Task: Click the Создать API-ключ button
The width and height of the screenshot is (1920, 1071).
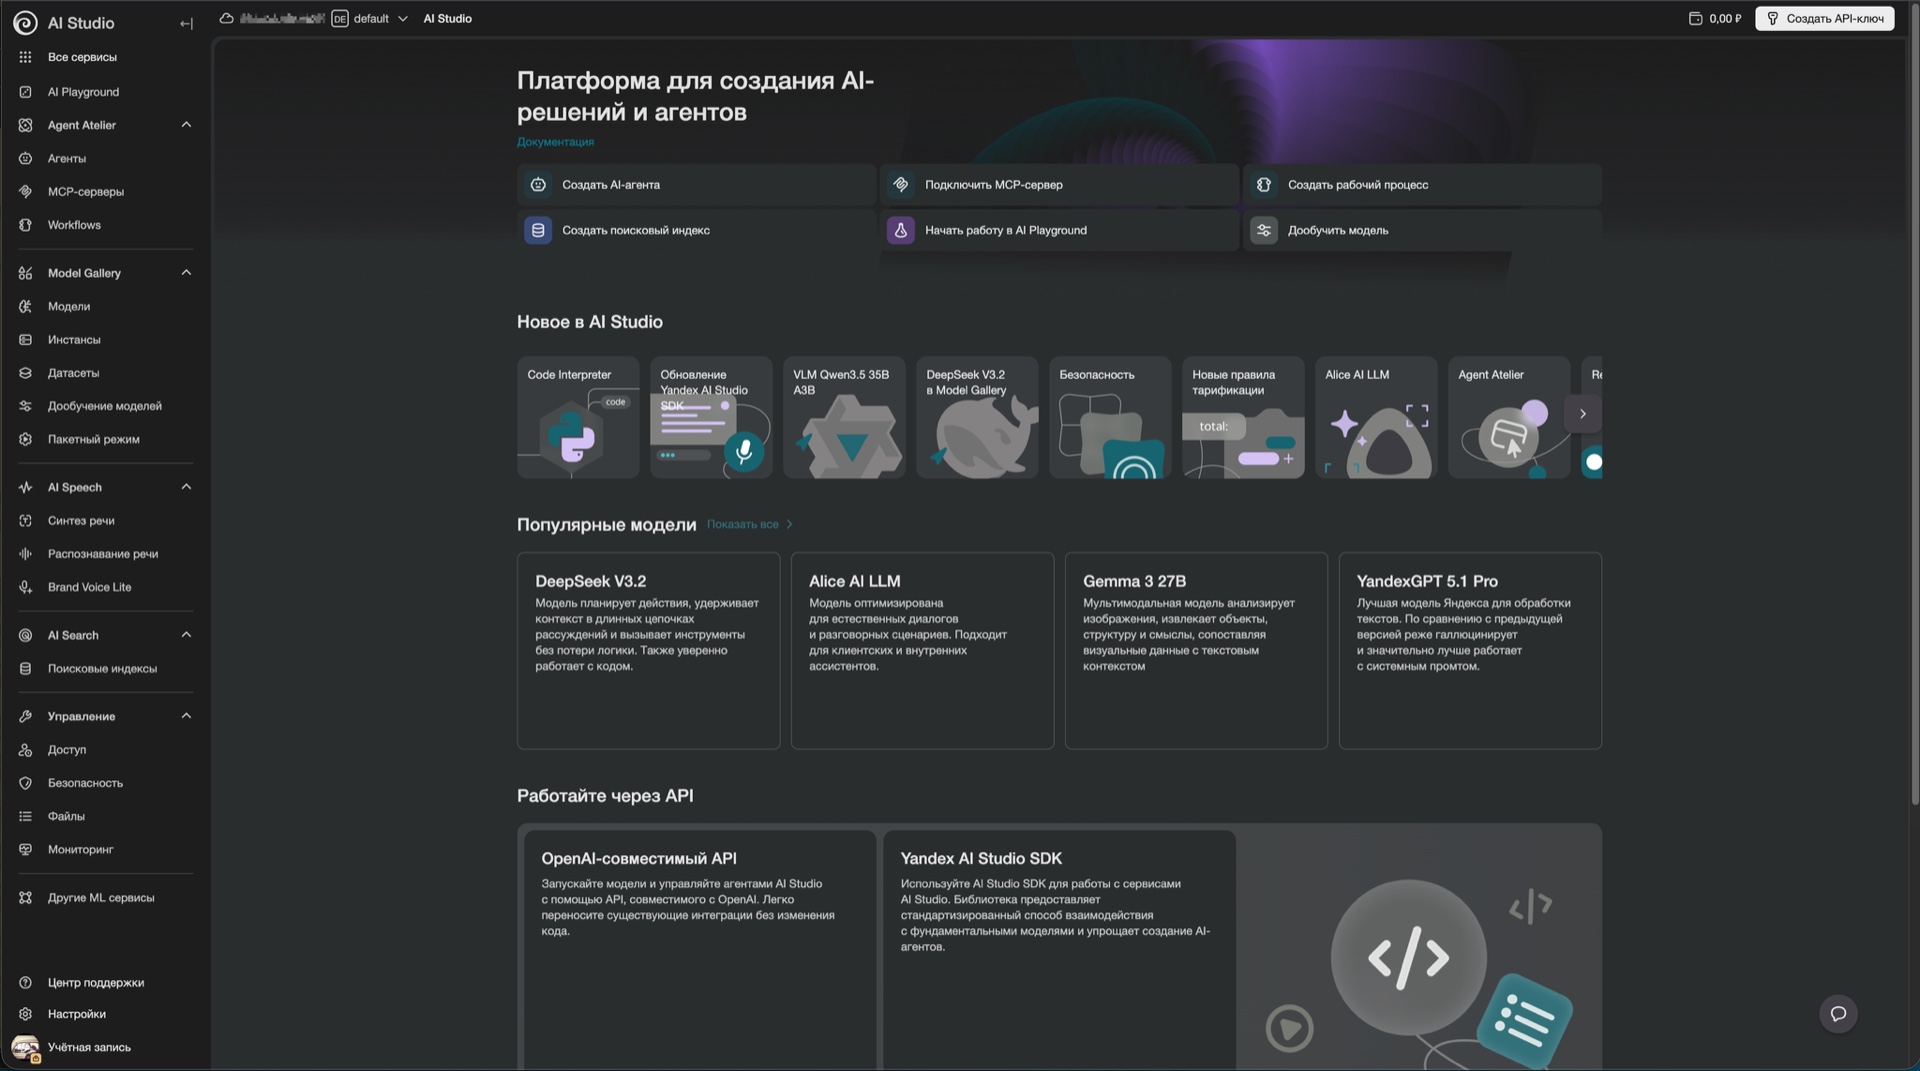Action: coord(1824,19)
